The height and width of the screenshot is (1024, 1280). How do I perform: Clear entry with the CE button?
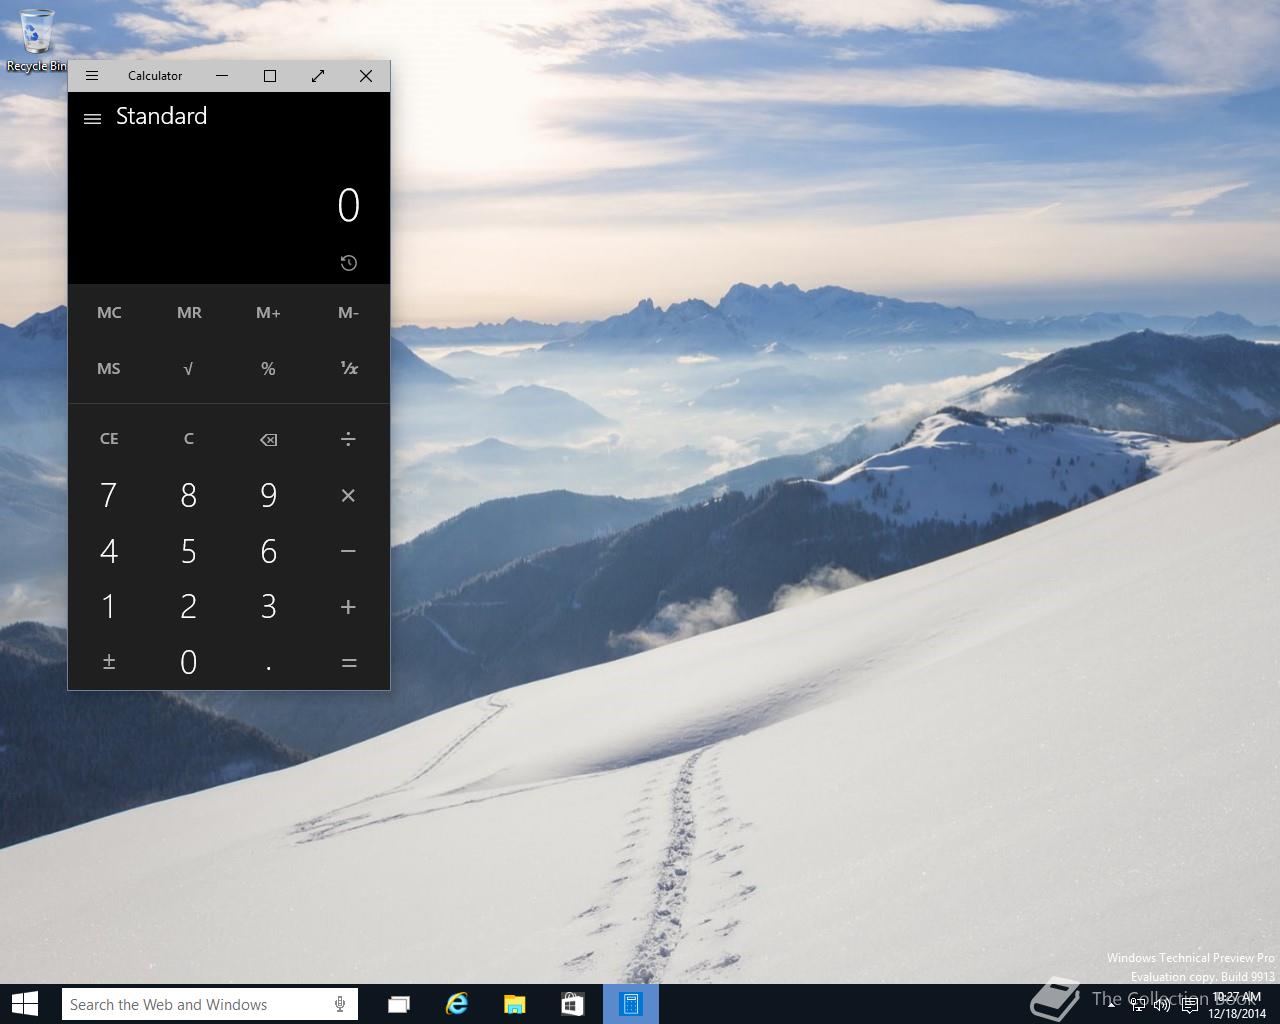point(109,439)
